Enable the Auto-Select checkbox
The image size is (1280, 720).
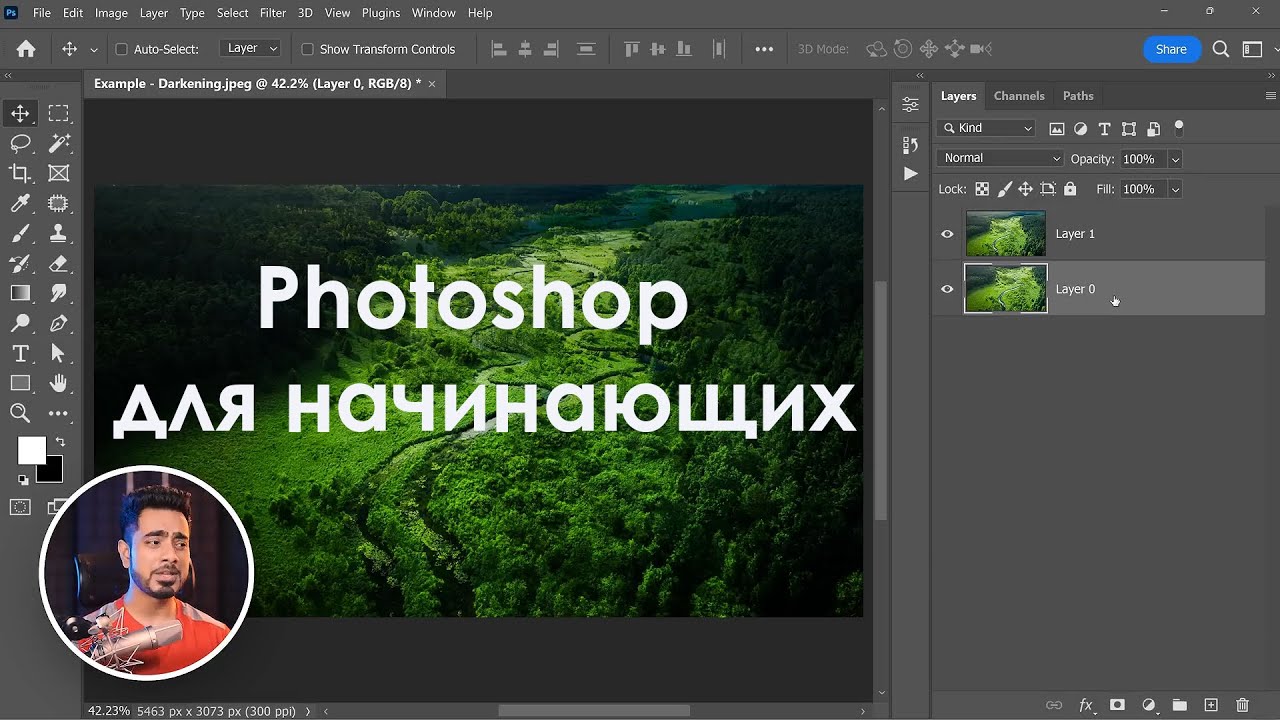coord(122,49)
